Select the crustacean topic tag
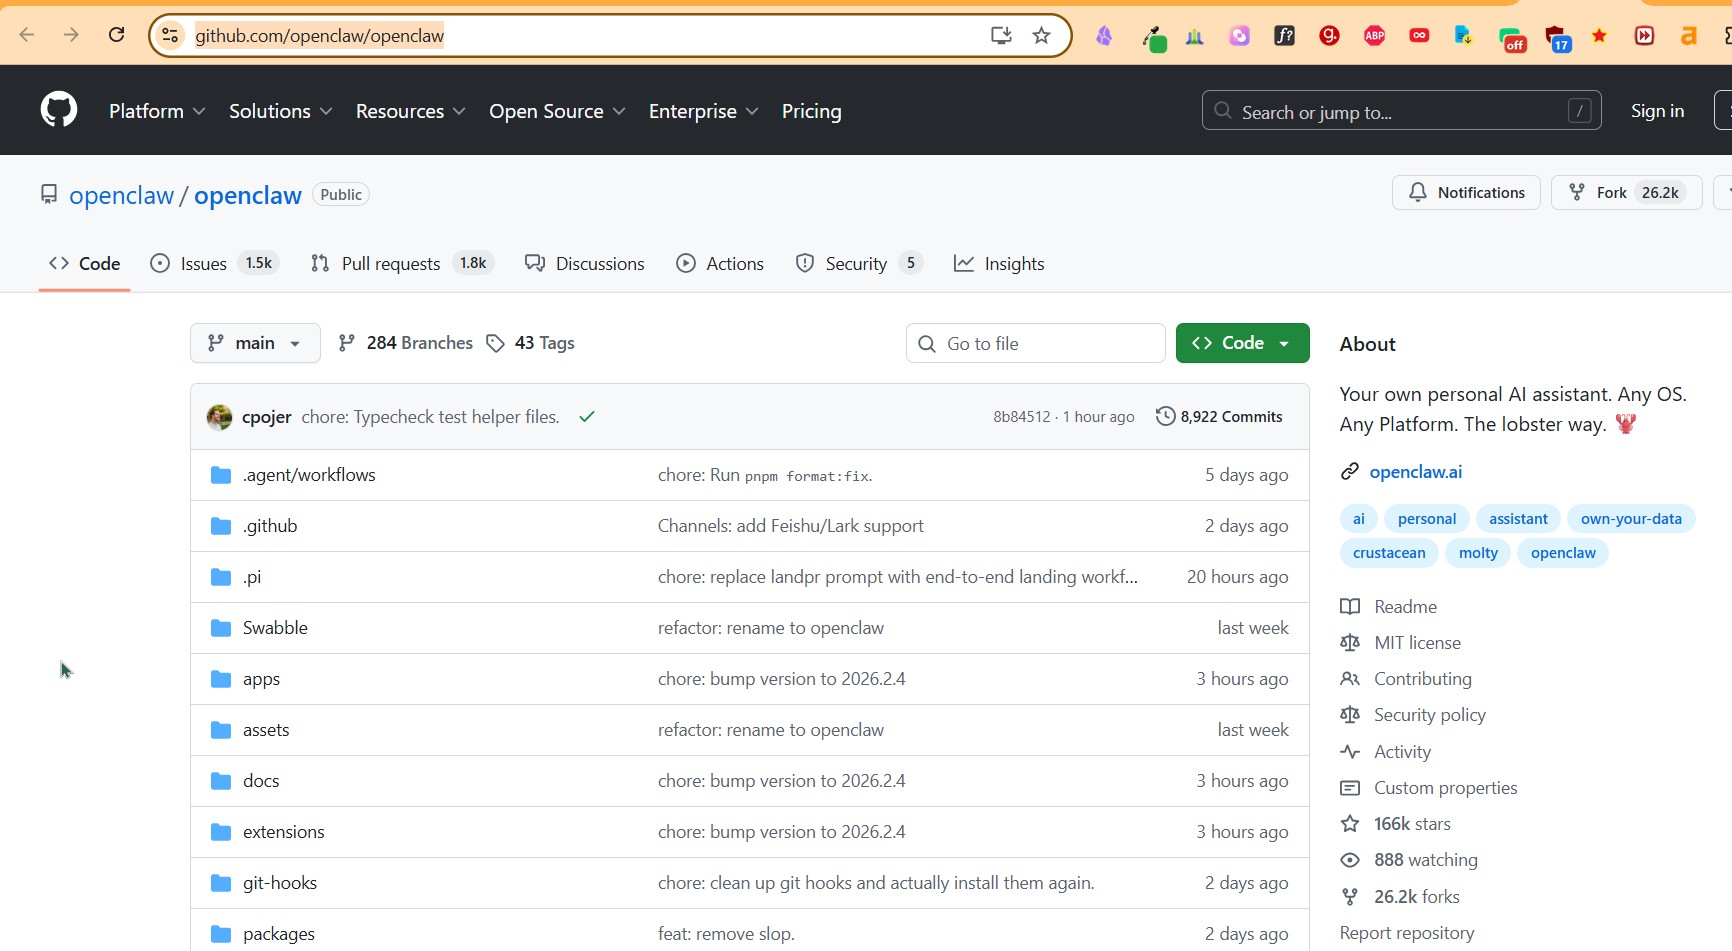 (x=1389, y=553)
